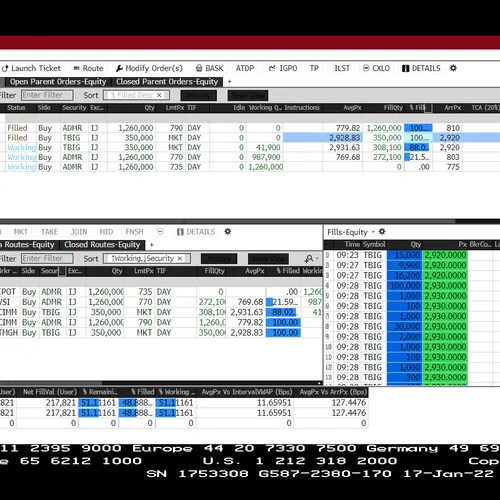Viewport: 500px width, 500px height.
Task: Click Save View in parent orders panel
Action: [x=248, y=96]
